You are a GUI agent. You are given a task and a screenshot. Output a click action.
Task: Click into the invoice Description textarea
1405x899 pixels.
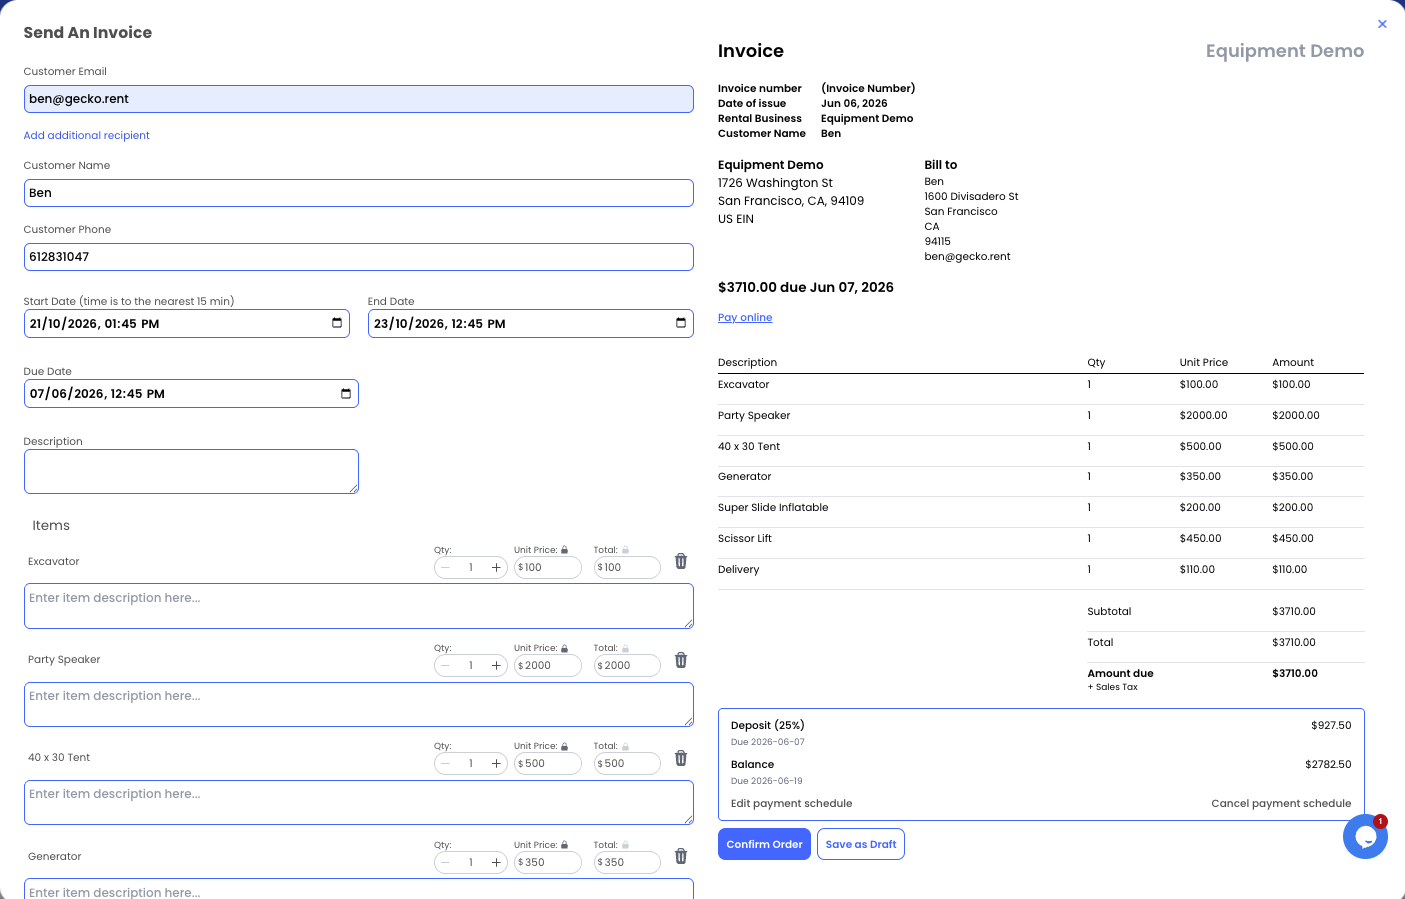[191, 471]
